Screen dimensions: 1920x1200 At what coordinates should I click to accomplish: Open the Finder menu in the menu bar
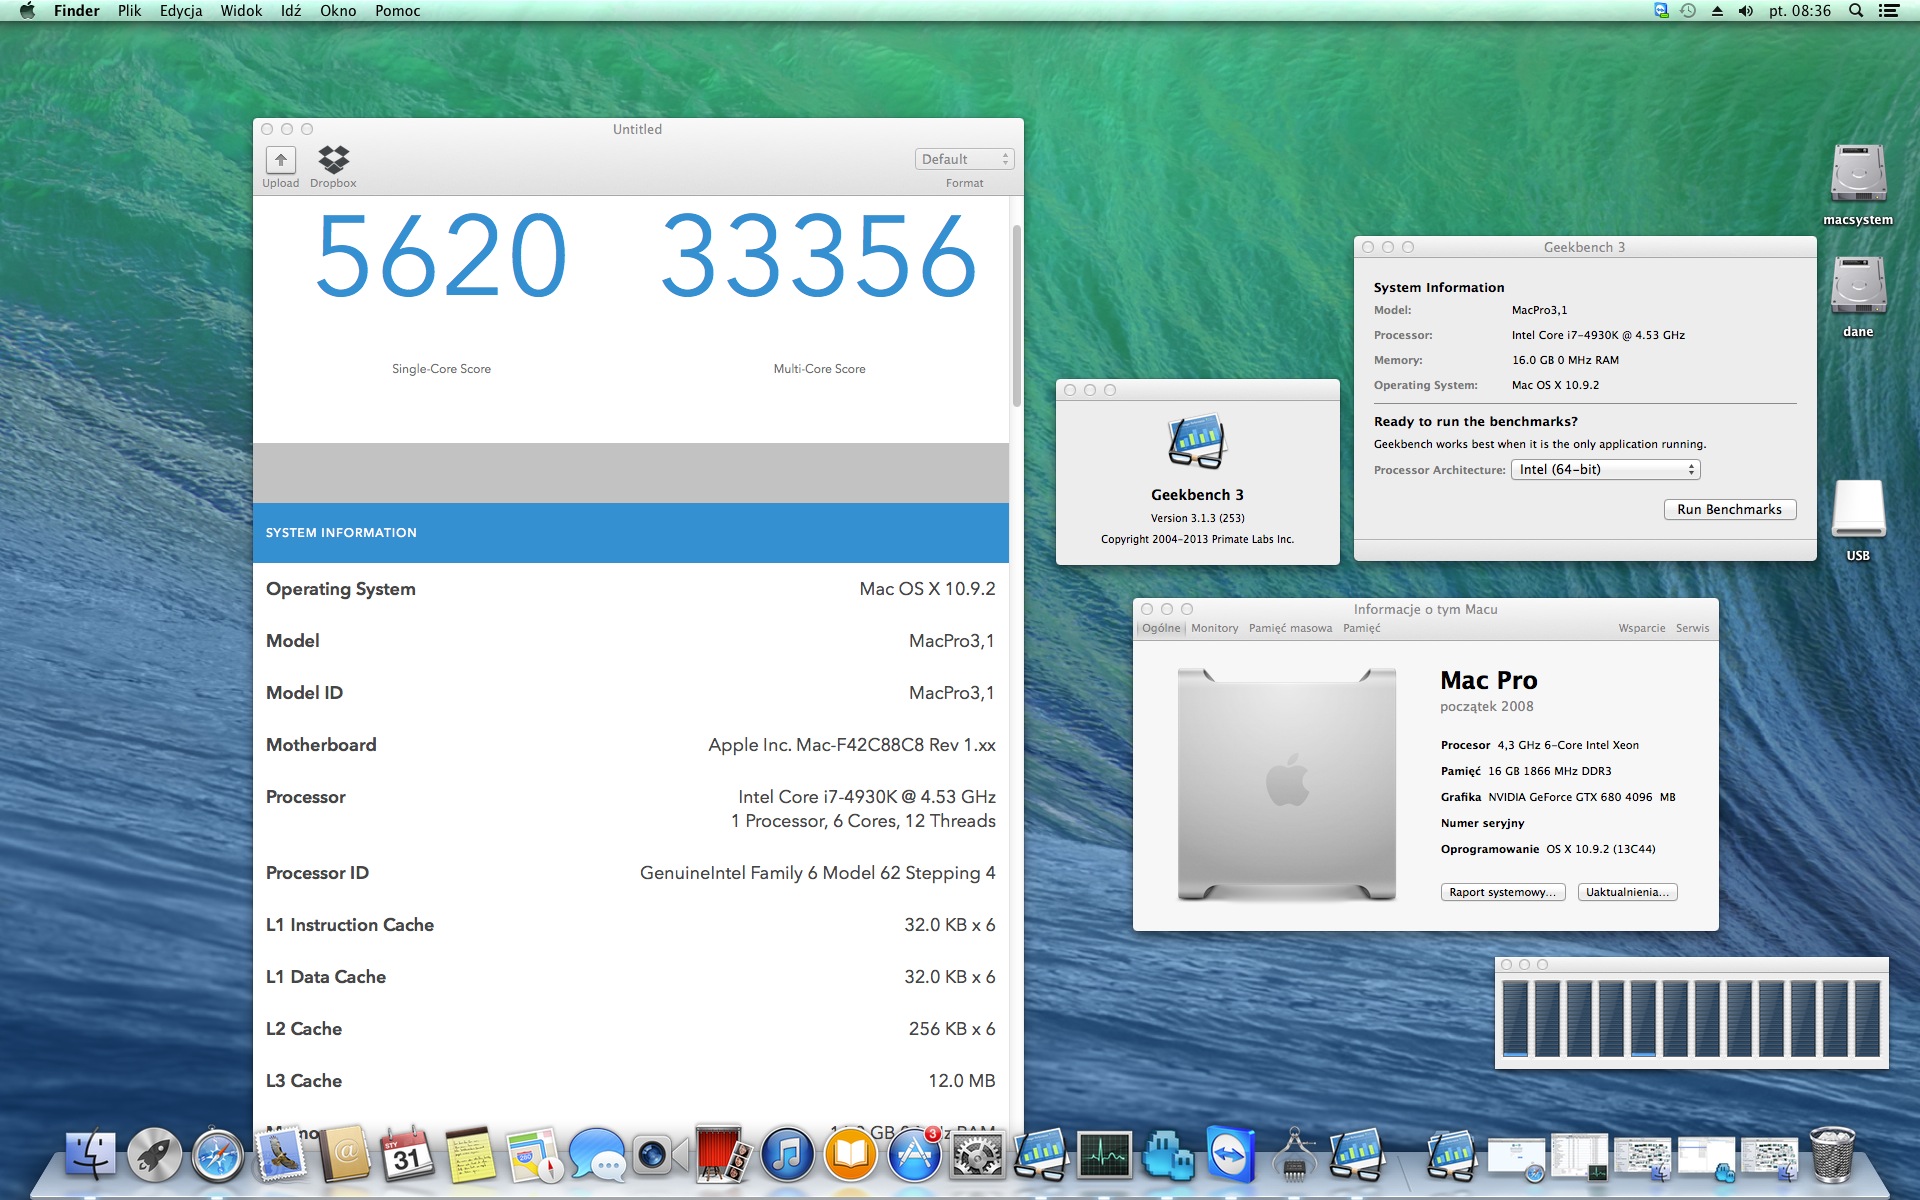77,11
